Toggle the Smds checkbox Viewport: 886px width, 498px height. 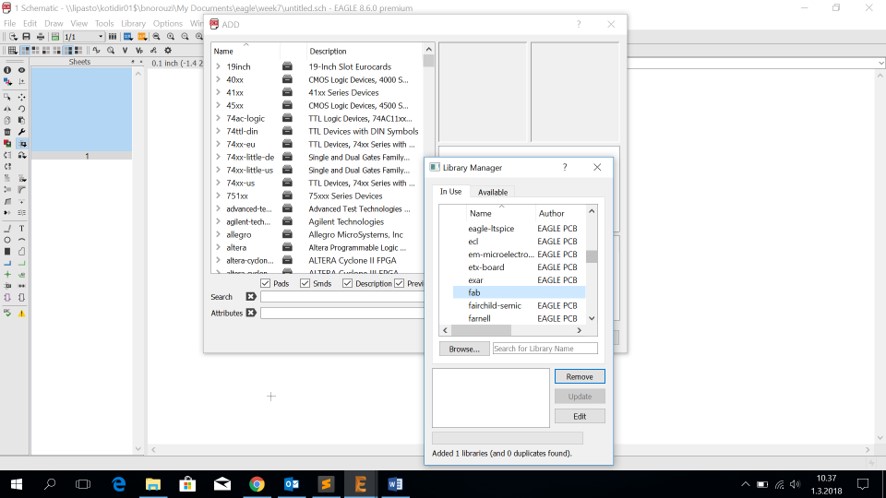(305, 283)
